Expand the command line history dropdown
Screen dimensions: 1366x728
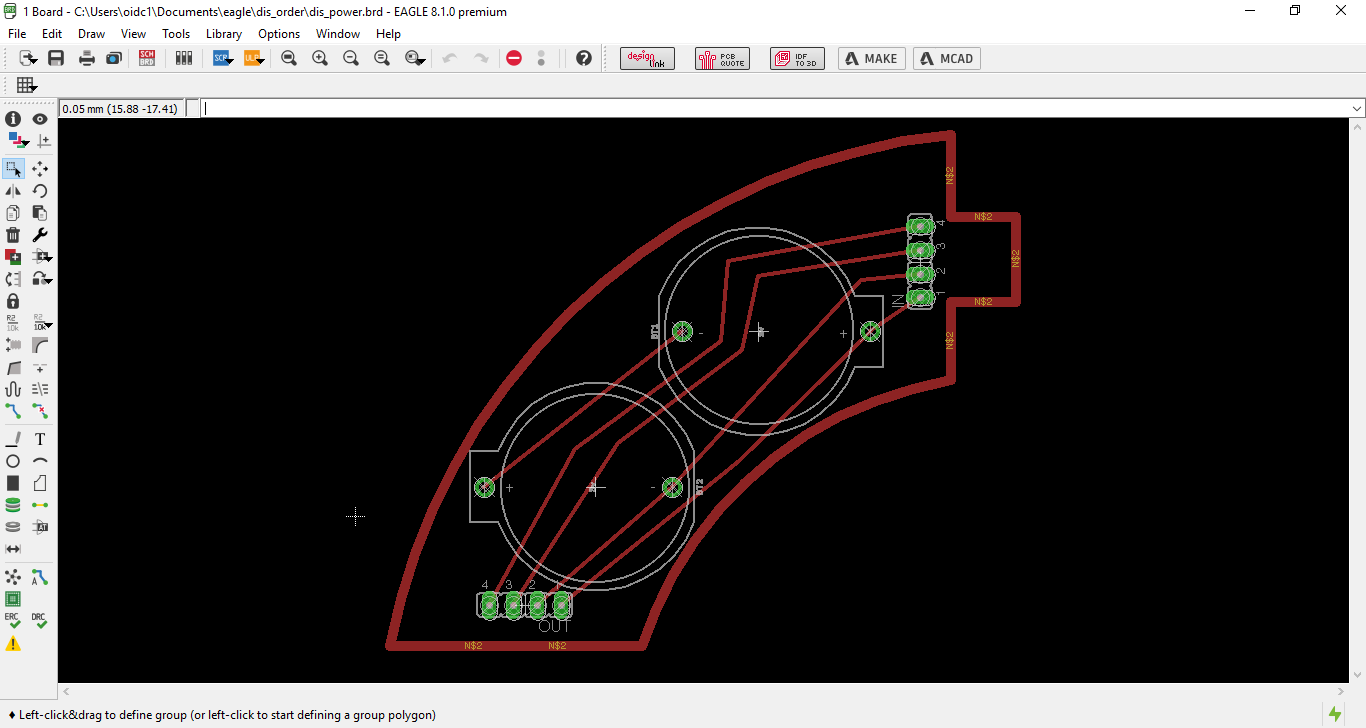pos(1357,108)
